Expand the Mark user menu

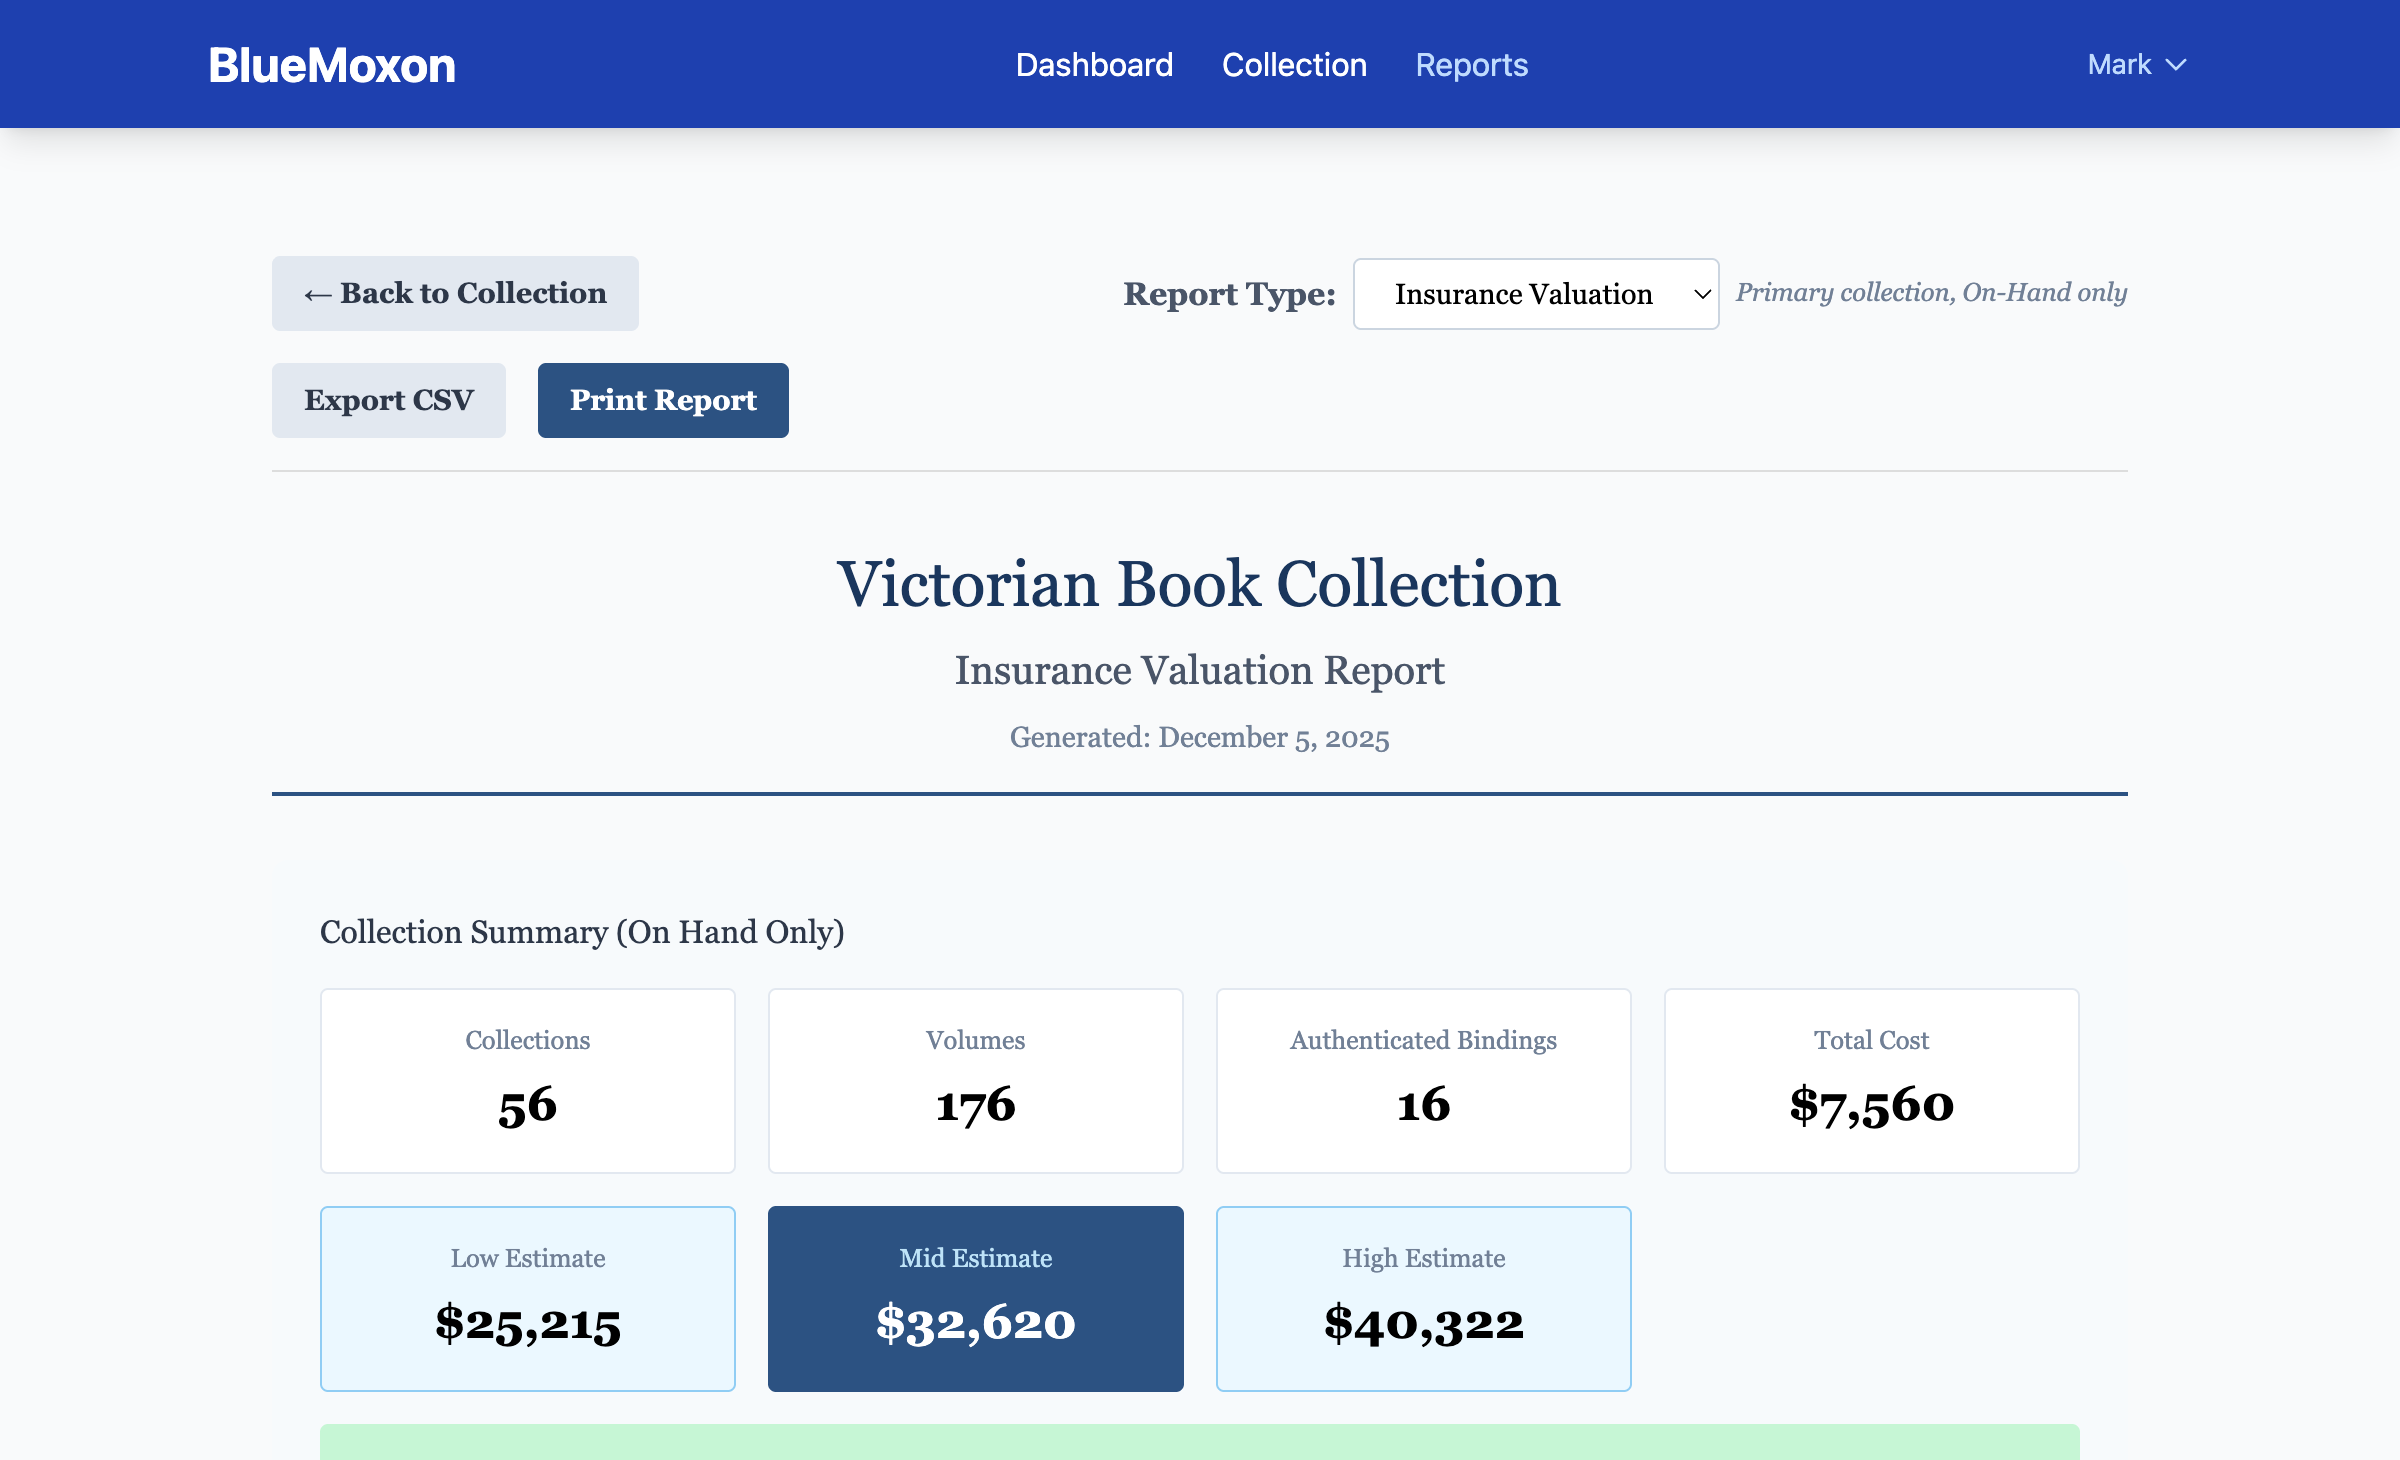[x=2121, y=65]
